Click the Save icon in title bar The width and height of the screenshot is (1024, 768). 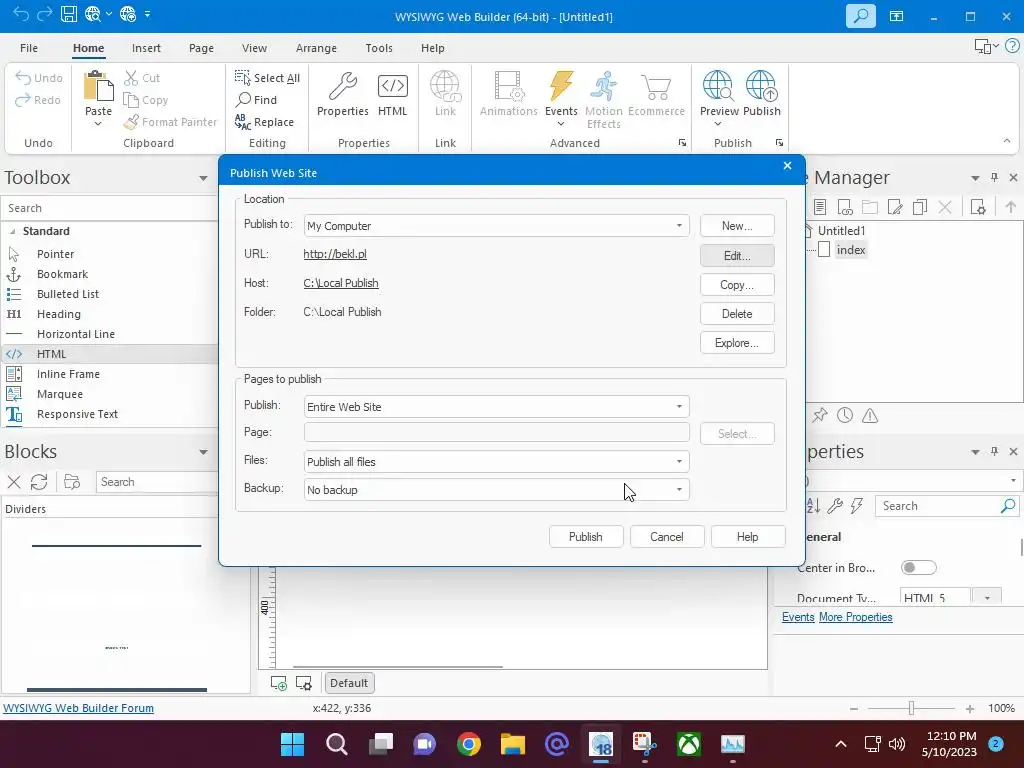point(69,14)
